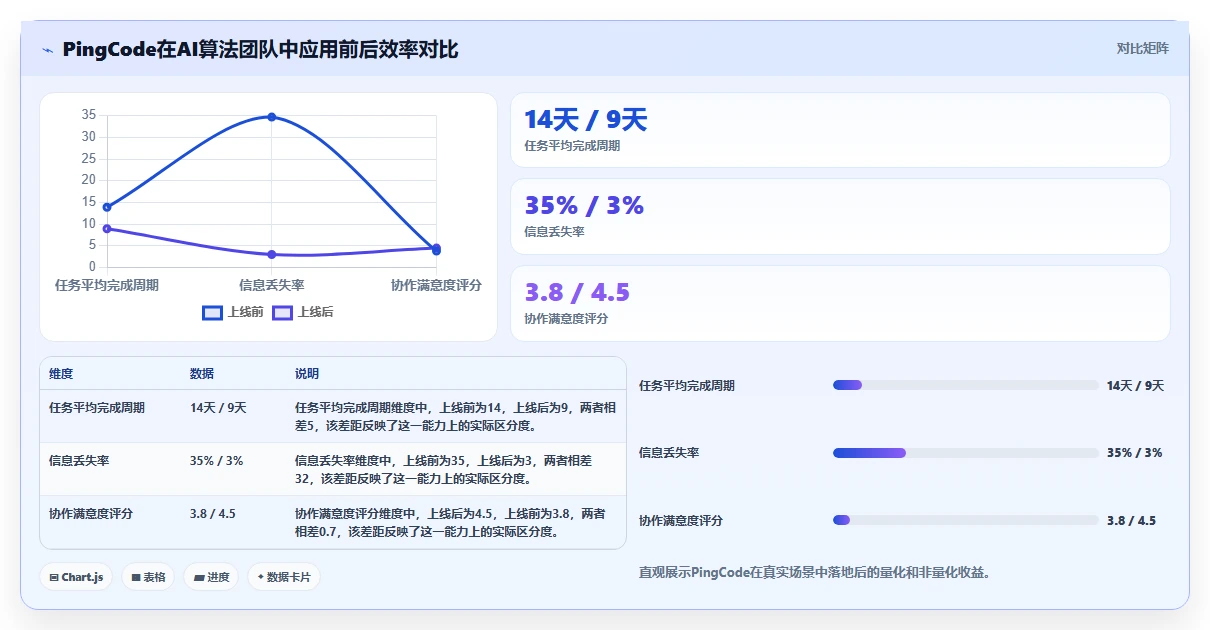Click the 进度 tag chip
This screenshot has height=630, width=1210.
211,577
